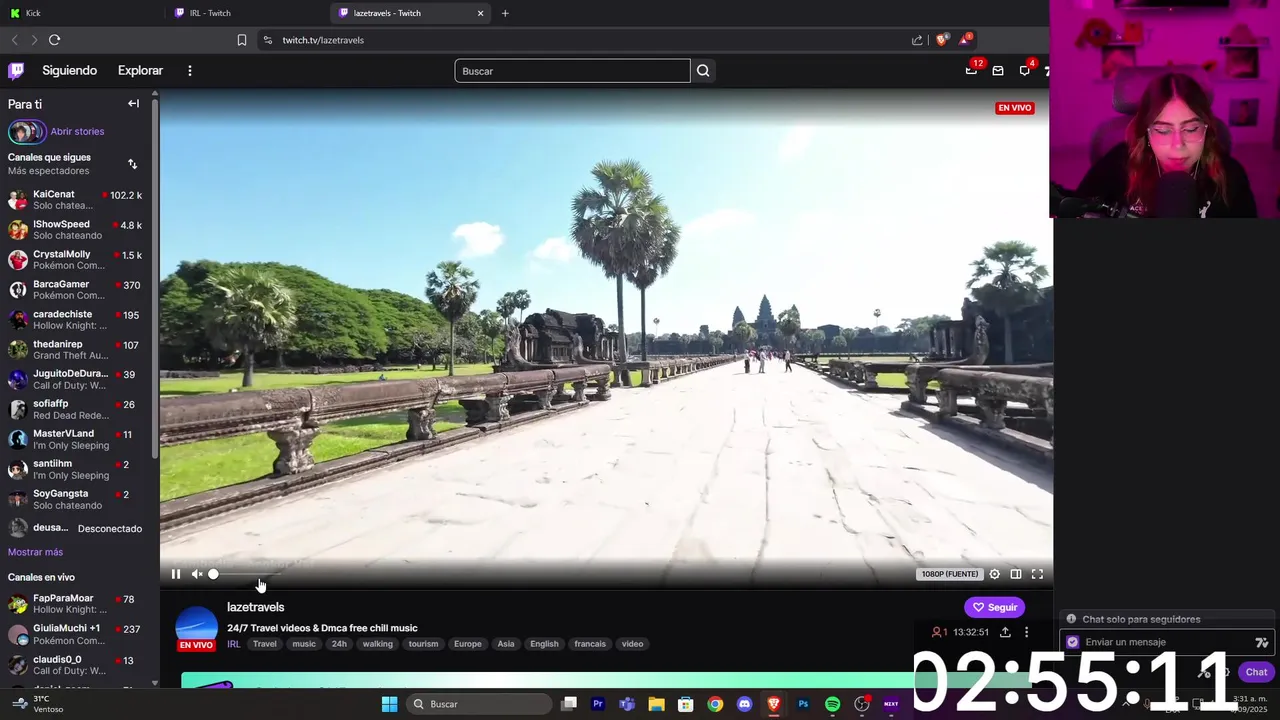The width and height of the screenshot is (1280, 720).
Task: Pause the stream video
Action: pos(176,574)
